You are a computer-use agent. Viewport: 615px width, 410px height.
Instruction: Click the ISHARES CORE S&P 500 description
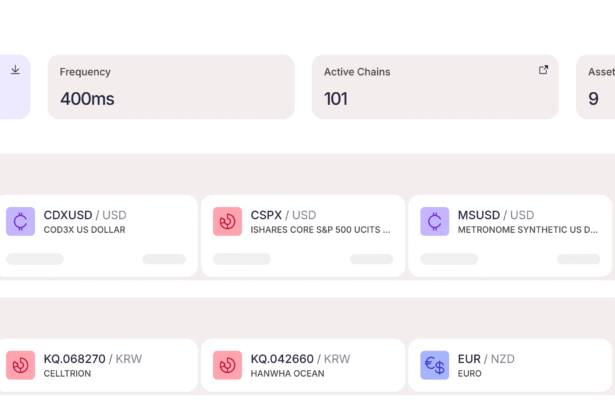[x=320, y=230]
